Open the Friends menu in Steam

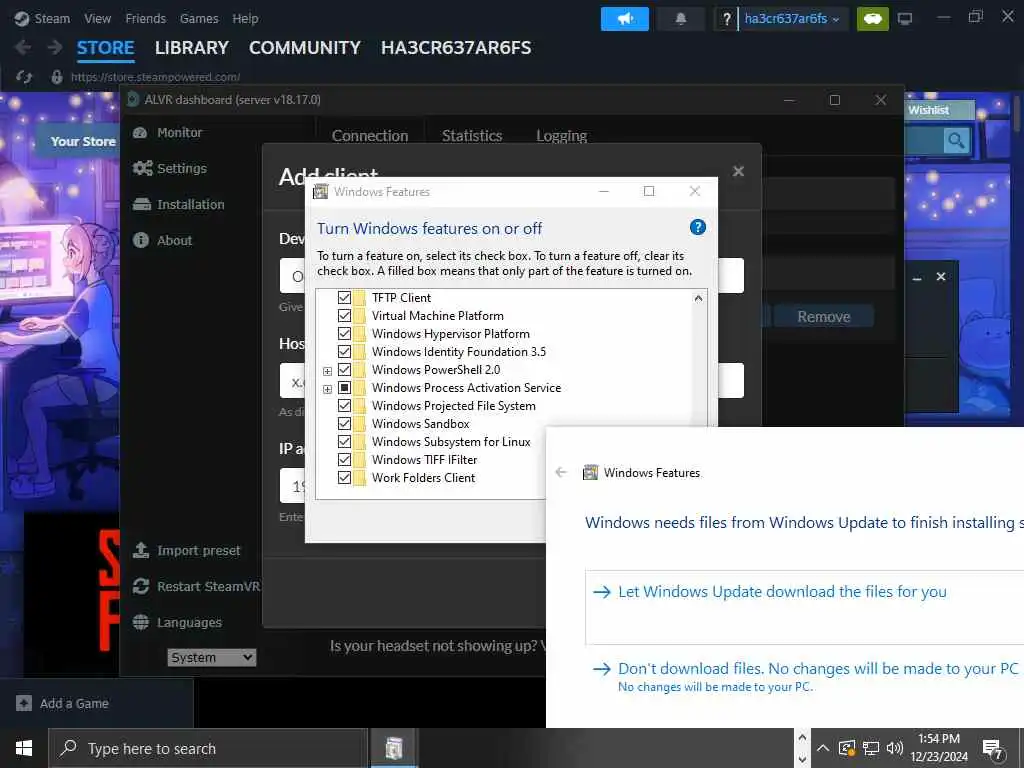click(x=146, y=19)
